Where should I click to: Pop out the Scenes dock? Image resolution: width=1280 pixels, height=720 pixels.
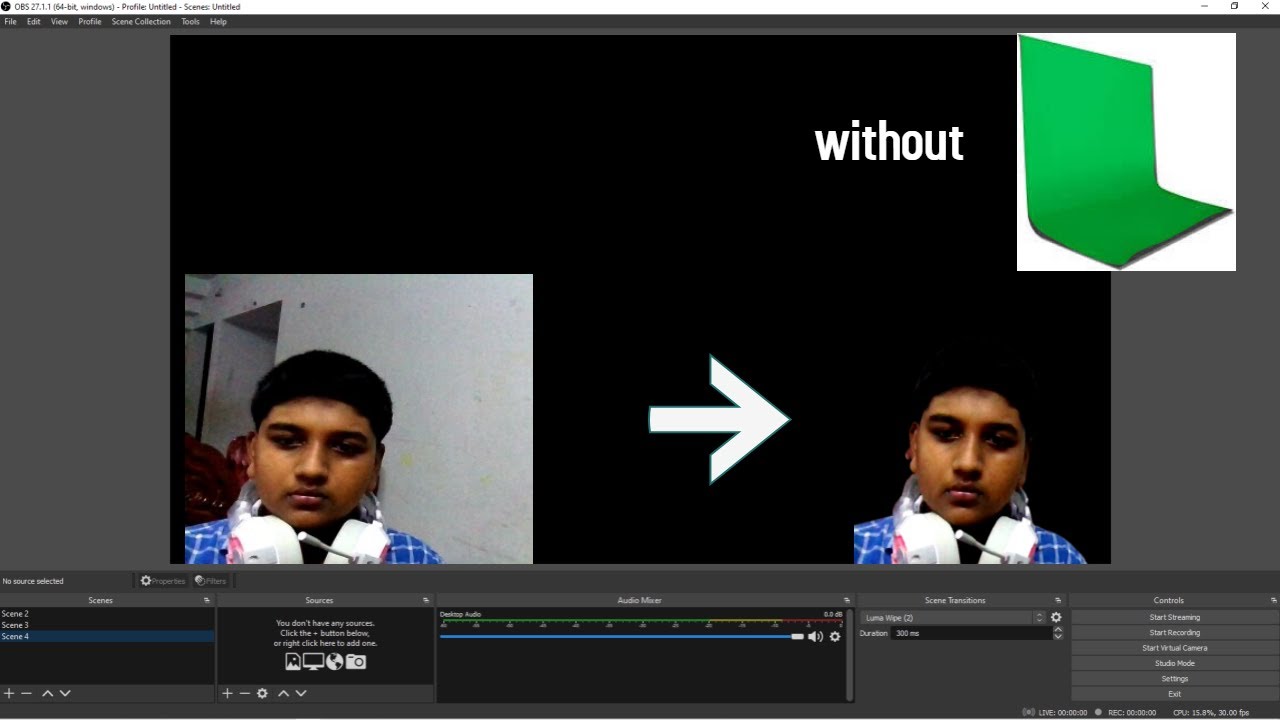click(207, 600)
